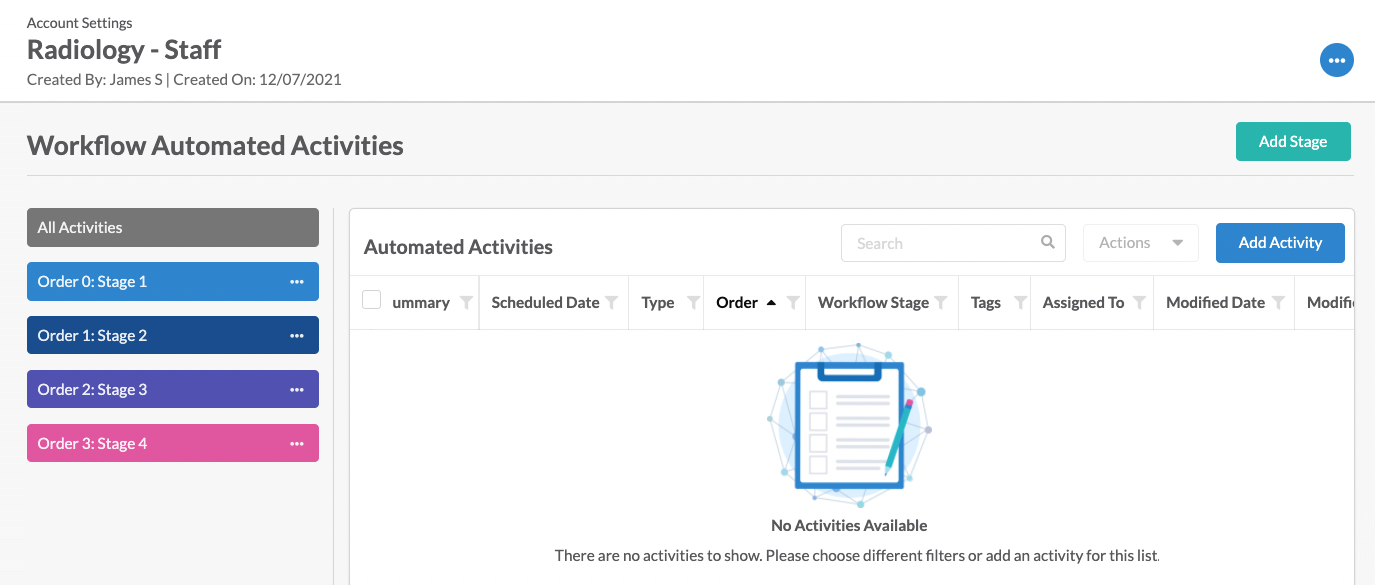Screen dimensions: 1375x585
Task: Click the Add Stage button
Action: pyautogui.click(x=1293, y=142)
